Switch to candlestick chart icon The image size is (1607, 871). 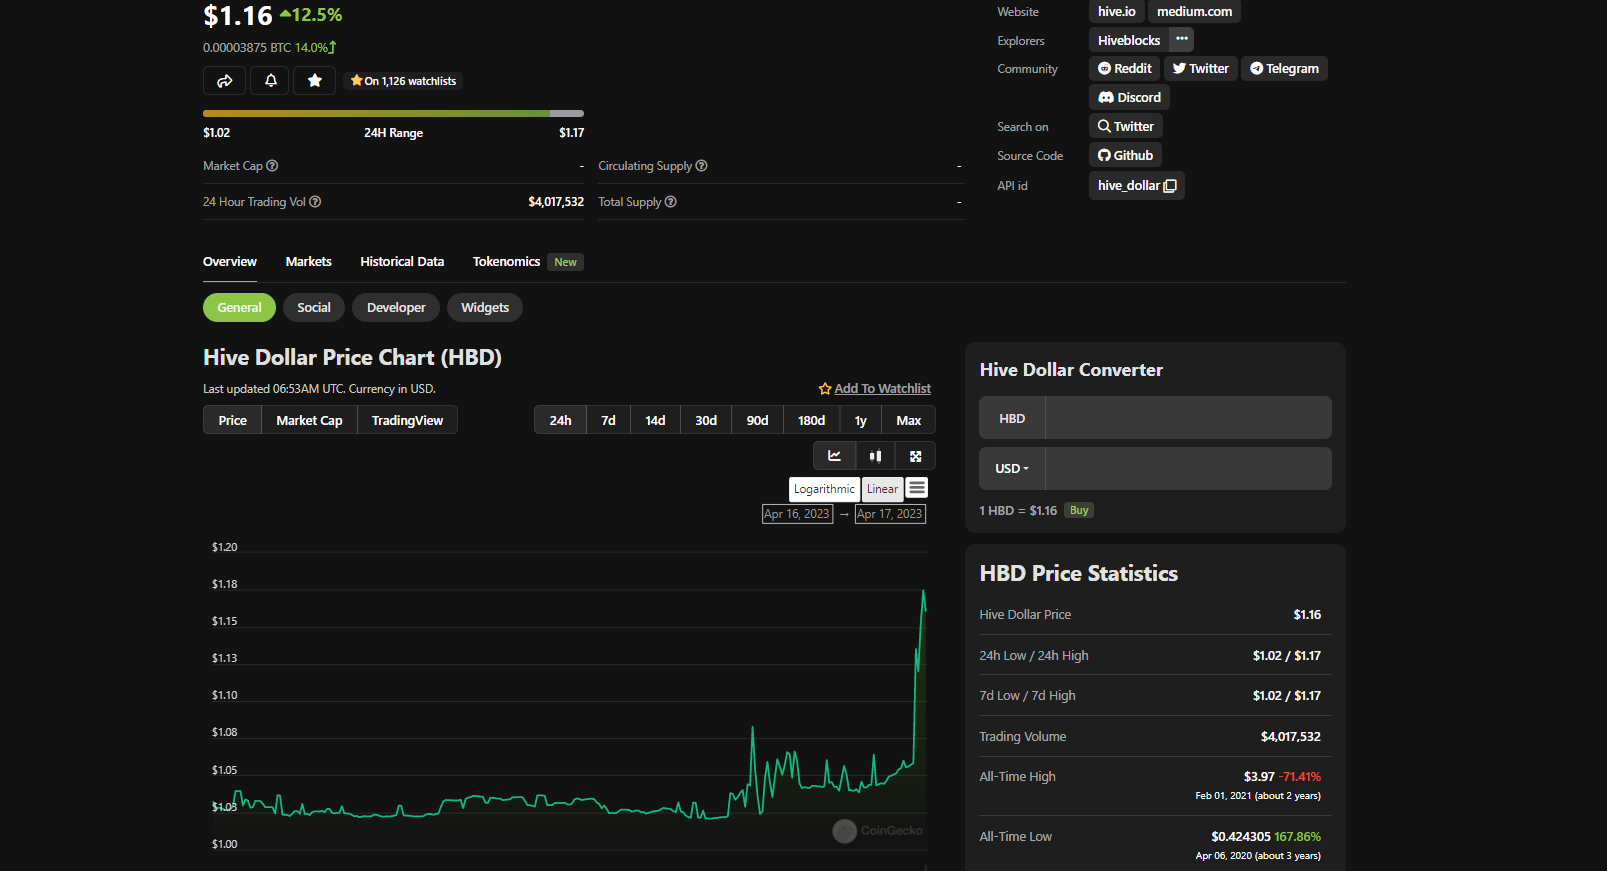coord(875,456)
